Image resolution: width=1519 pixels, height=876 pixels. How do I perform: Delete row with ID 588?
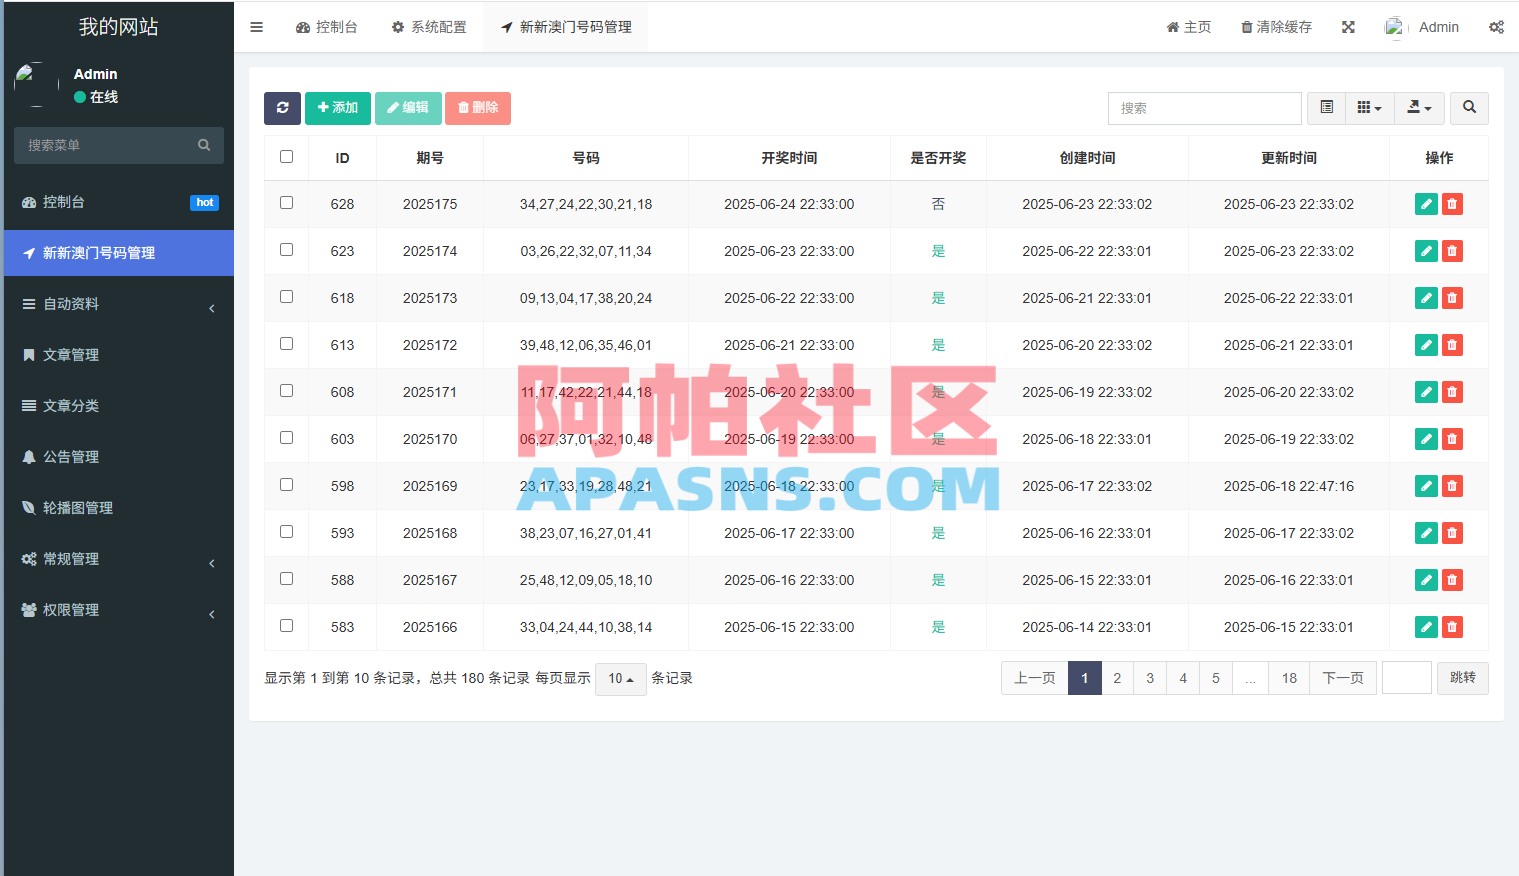[1452, 580]
